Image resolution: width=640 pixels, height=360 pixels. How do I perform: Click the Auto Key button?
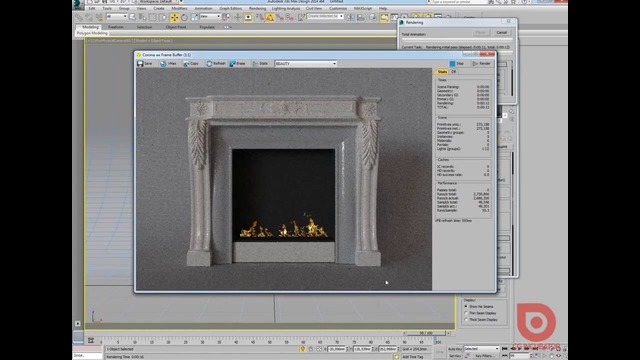454,349
